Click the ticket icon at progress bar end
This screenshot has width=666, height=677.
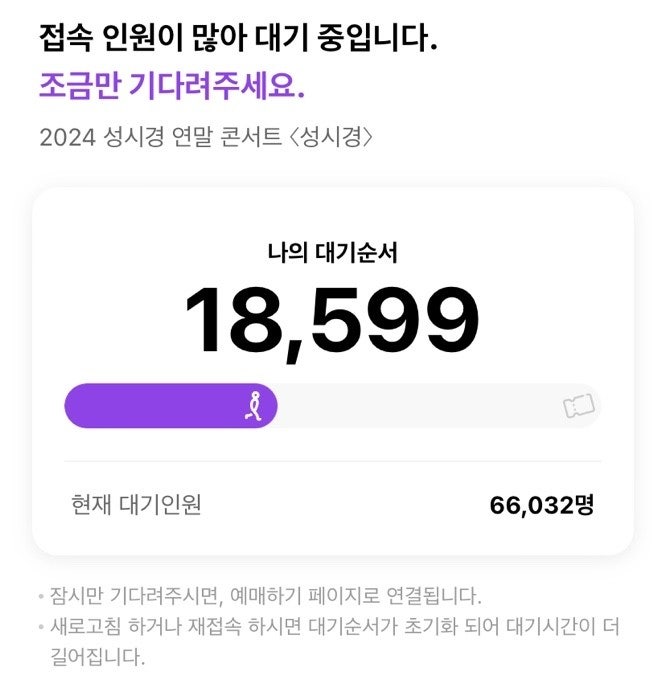point(578,406)
